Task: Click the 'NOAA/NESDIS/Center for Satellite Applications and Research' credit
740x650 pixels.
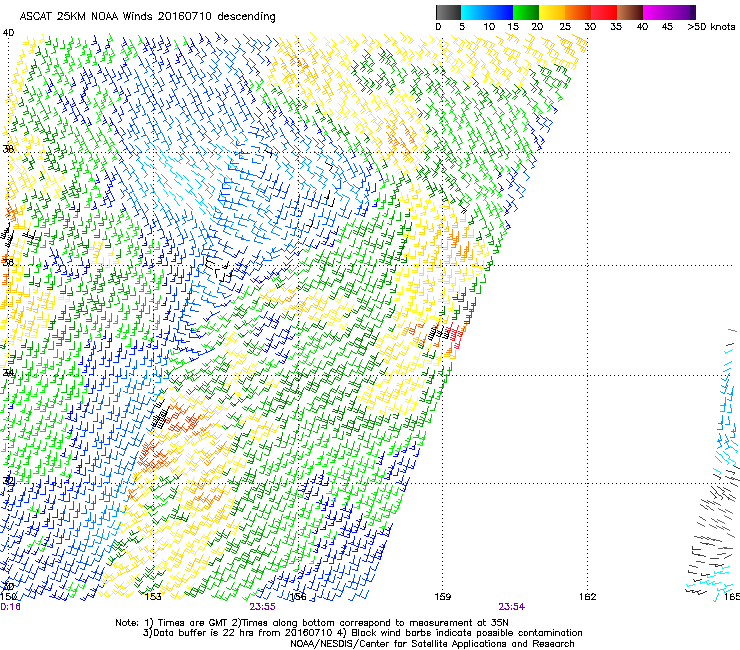Action: click(432, 644)
